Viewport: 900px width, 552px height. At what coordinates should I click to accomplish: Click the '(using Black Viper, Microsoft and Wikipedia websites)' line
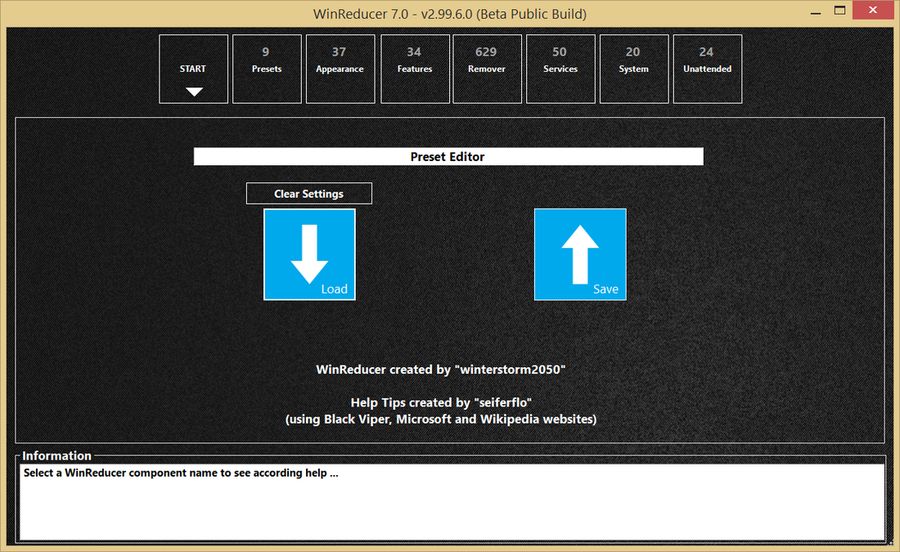click(x=441, y=419)
